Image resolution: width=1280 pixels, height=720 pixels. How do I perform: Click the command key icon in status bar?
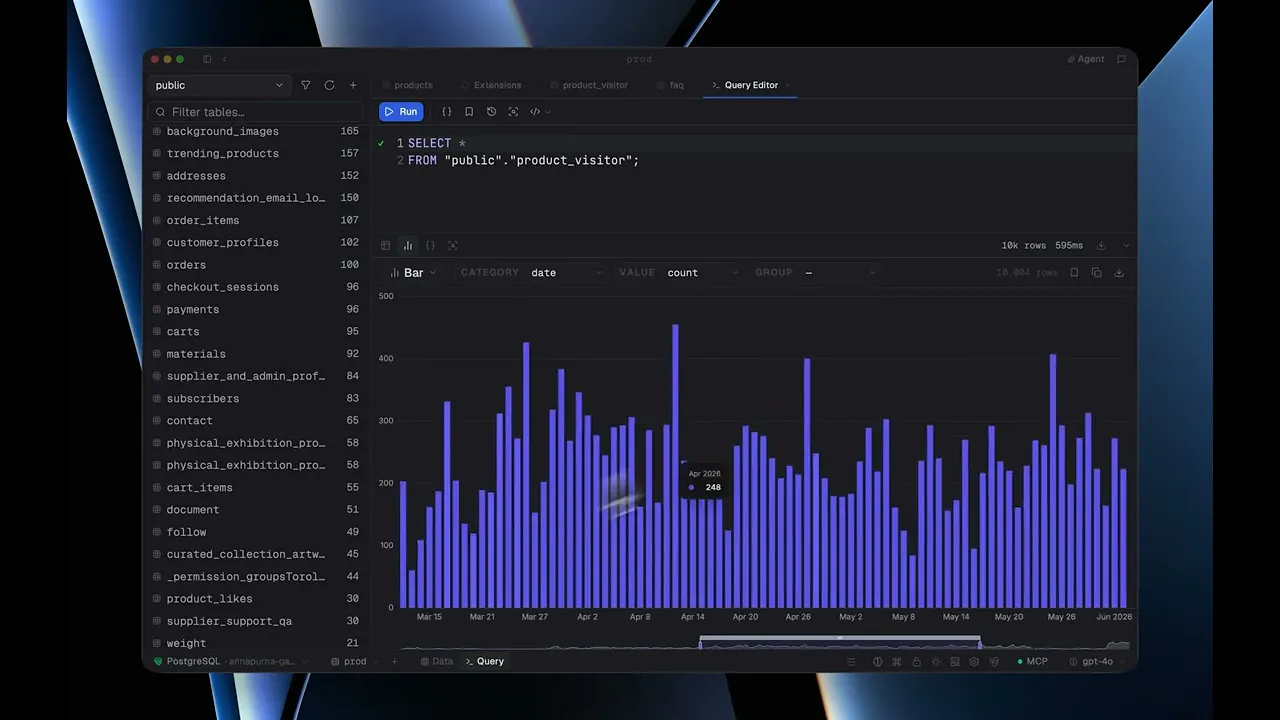[896, 662]
